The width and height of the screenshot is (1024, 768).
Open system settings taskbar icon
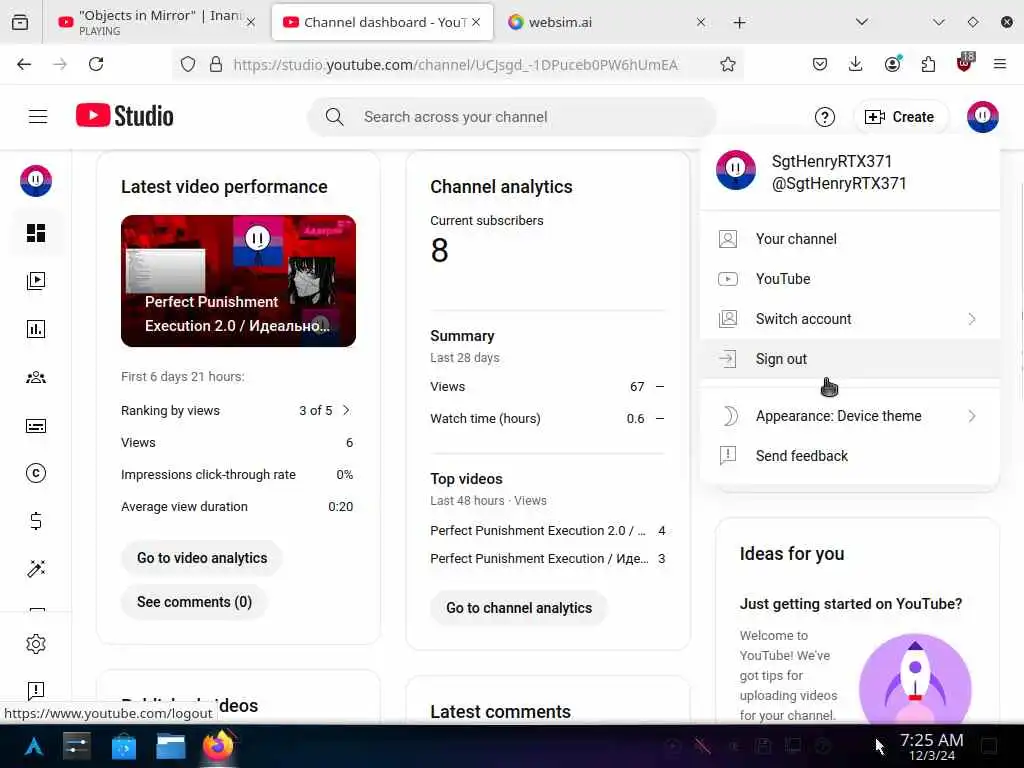pyautogui.click(x=76, y=746)
